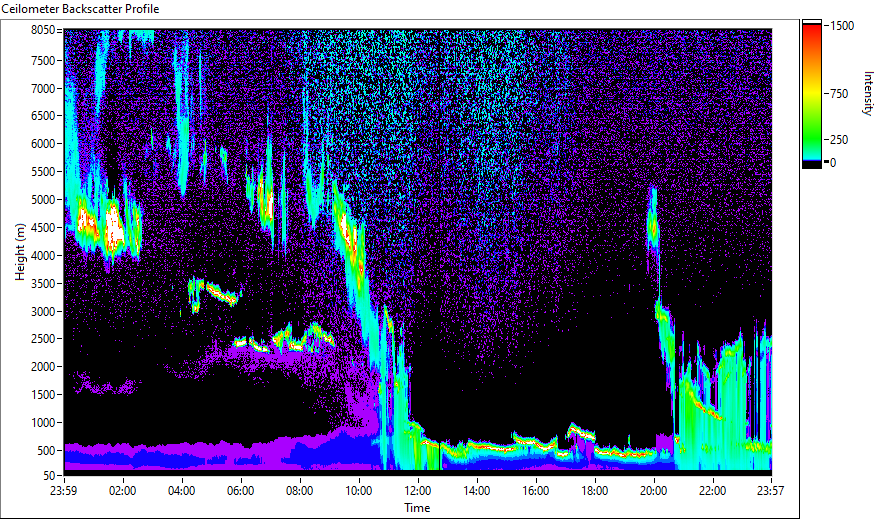Select the 6000 height axis label
The image size is (878, 519).
[x=43, y=144]
